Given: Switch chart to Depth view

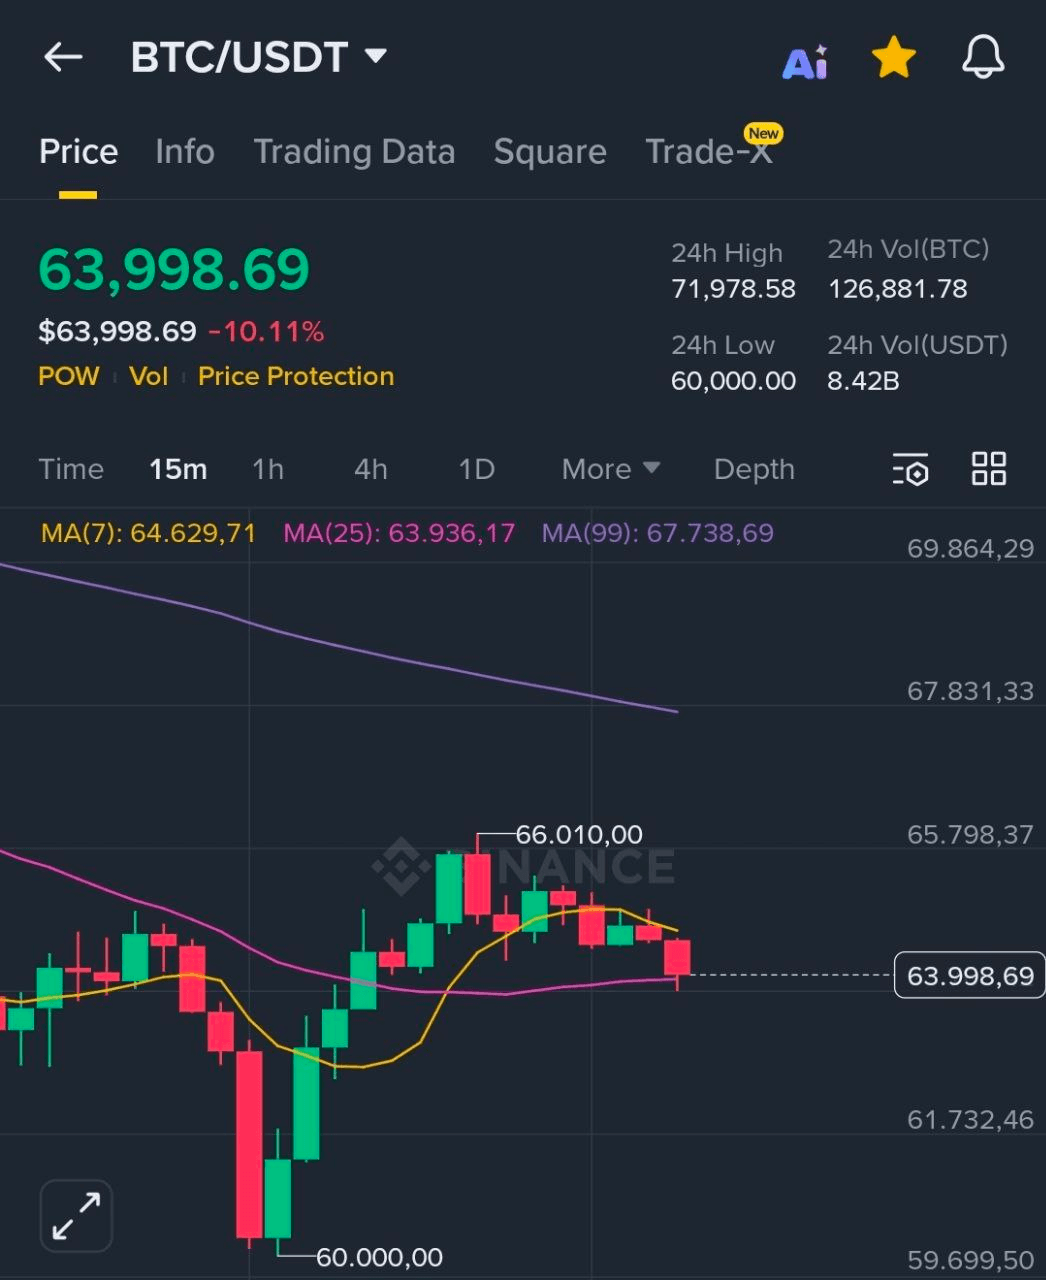Looking at the screenshot, I should tap(754, 469).
